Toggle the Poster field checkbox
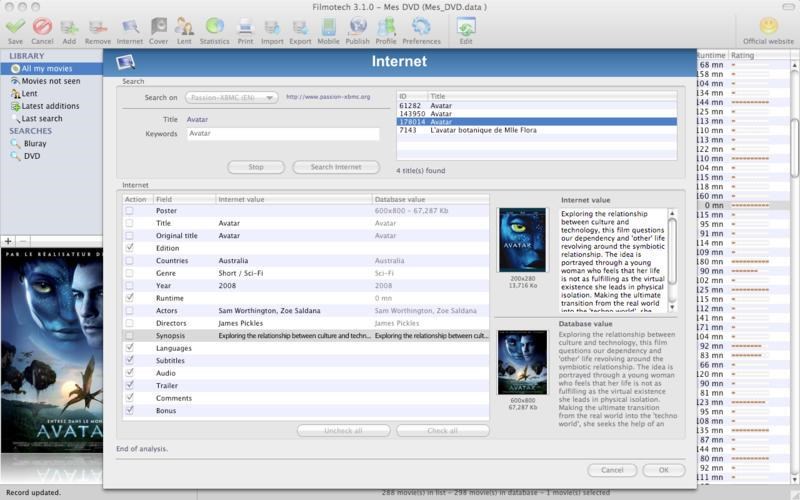Viewport: 800px width, 500px height. pos(130,210)
